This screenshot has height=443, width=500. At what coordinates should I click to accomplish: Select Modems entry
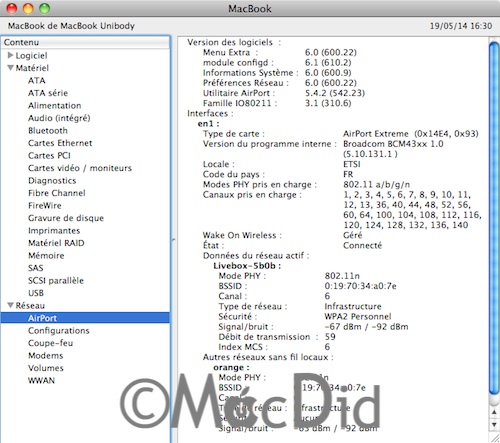[x=46, y=356]
